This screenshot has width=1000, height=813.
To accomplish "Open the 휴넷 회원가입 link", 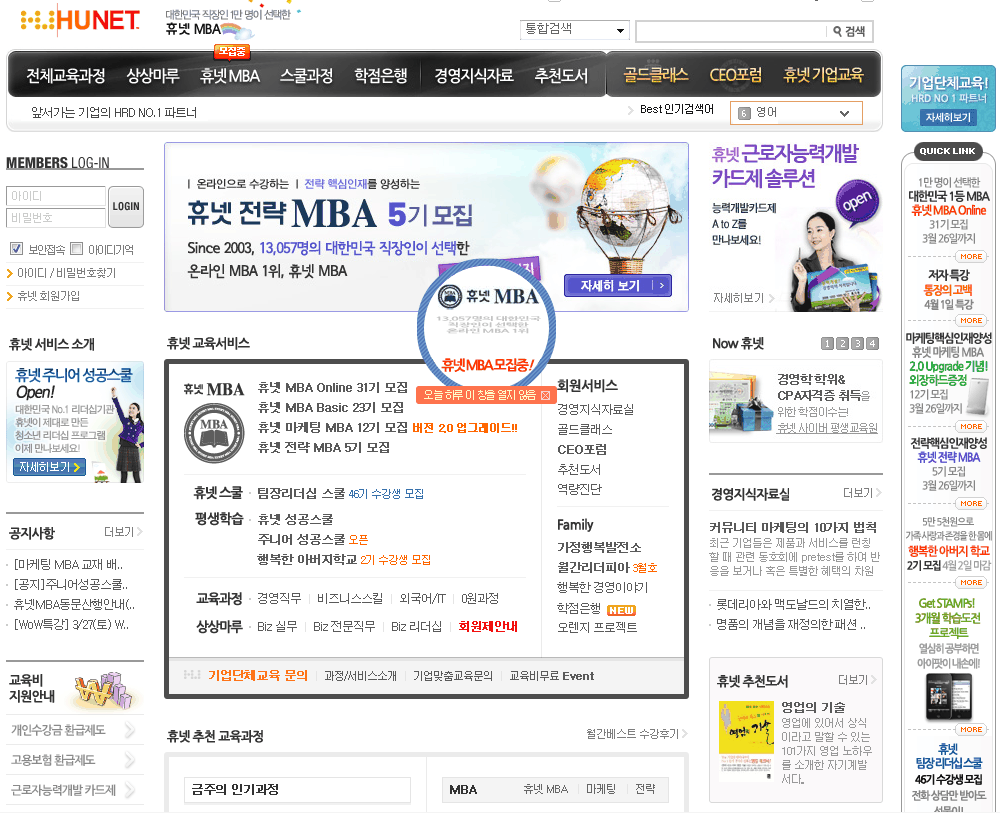I will tap(48, 296).
